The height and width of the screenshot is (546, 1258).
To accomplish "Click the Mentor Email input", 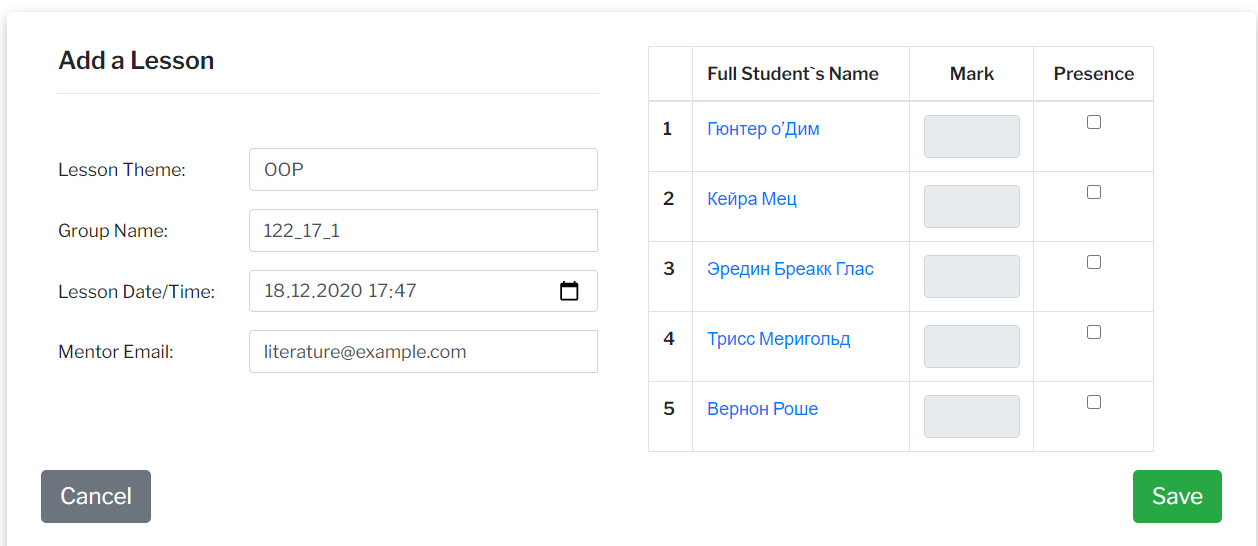I will (423, 352).
